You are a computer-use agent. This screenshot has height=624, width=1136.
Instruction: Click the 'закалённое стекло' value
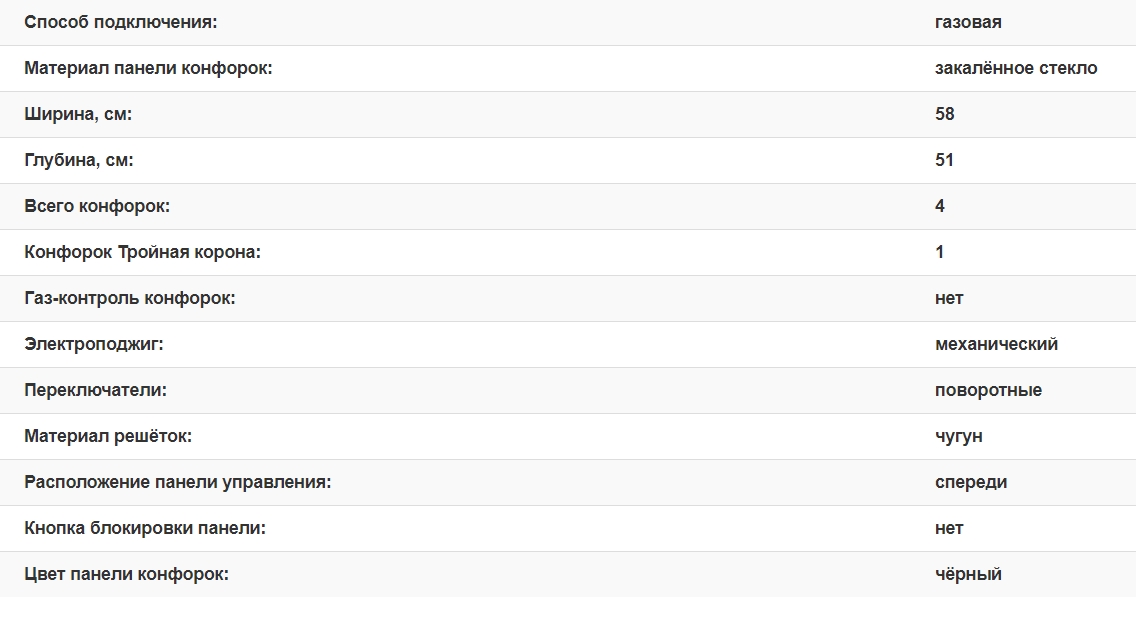1016,68
